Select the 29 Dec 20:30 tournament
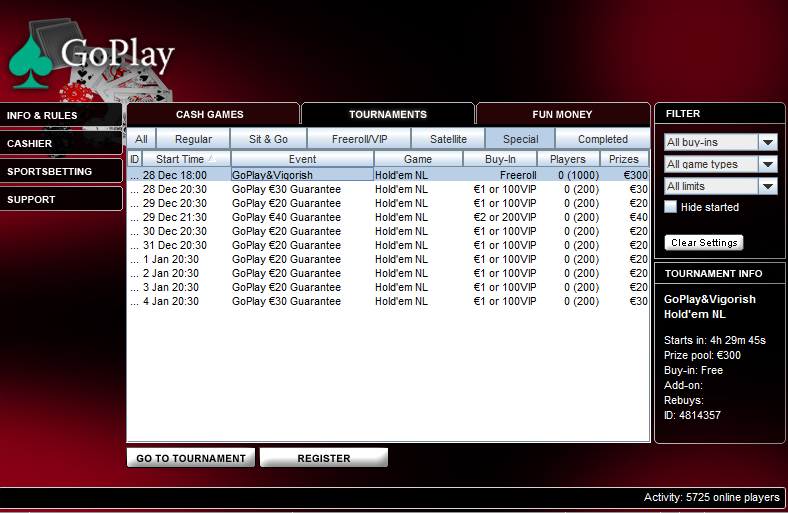 [x=388, y=203]
